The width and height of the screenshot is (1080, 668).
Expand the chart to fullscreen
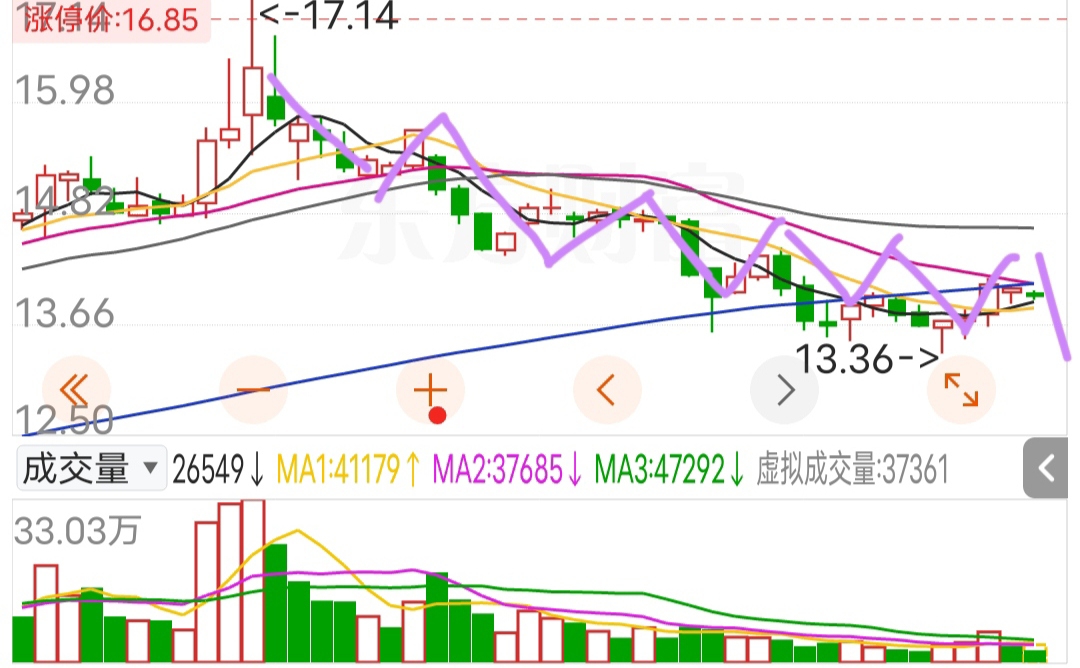coord(961,390)
